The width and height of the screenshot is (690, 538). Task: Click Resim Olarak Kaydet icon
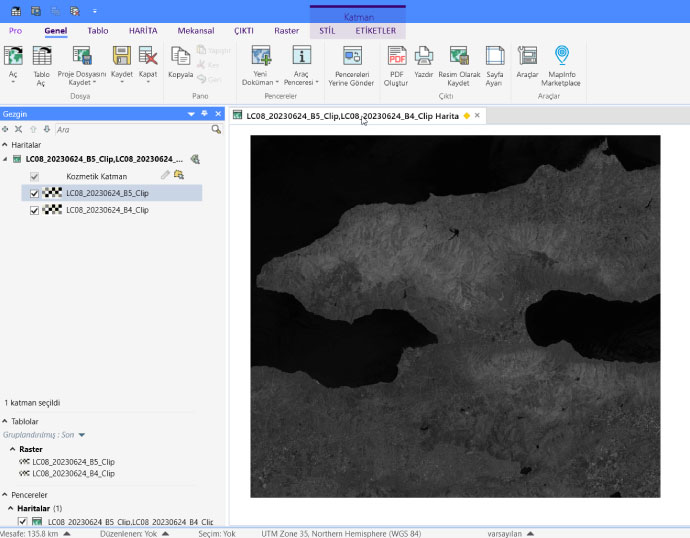click(458, 62)
